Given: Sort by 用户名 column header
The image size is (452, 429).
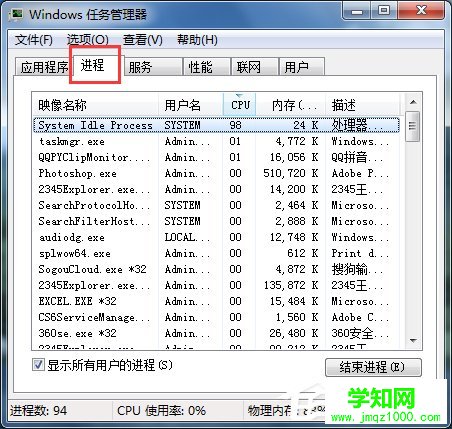Looking at the screenshot, I should [190, 105].
